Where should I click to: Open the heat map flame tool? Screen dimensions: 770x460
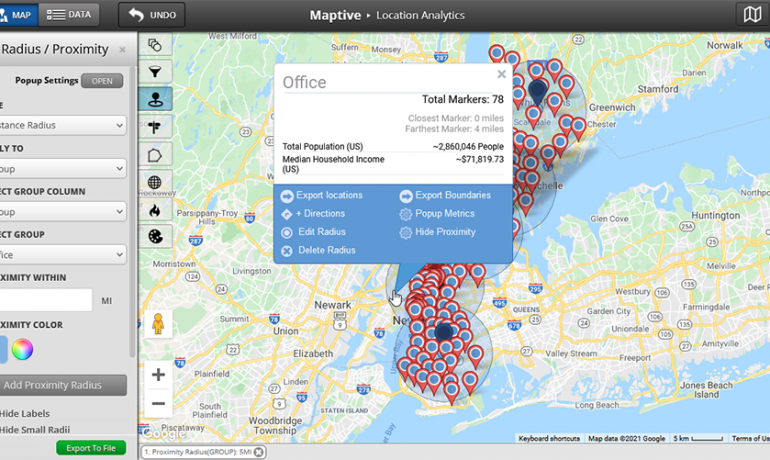(155, 210)
